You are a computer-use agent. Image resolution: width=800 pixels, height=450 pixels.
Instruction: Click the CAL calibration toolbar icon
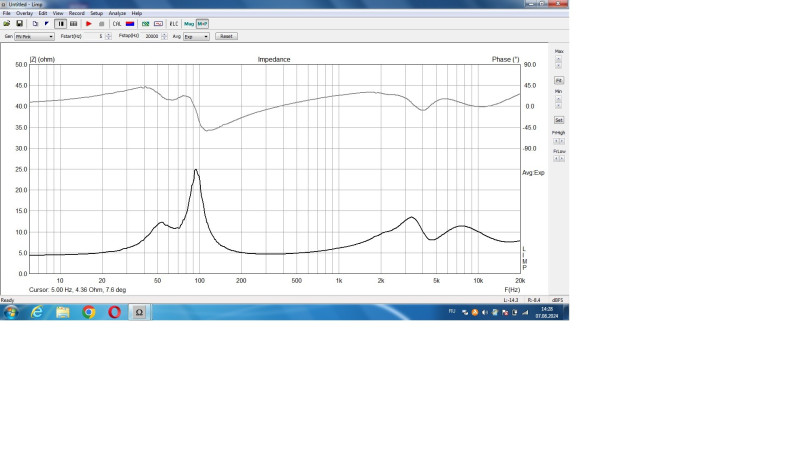click(117, 23)
